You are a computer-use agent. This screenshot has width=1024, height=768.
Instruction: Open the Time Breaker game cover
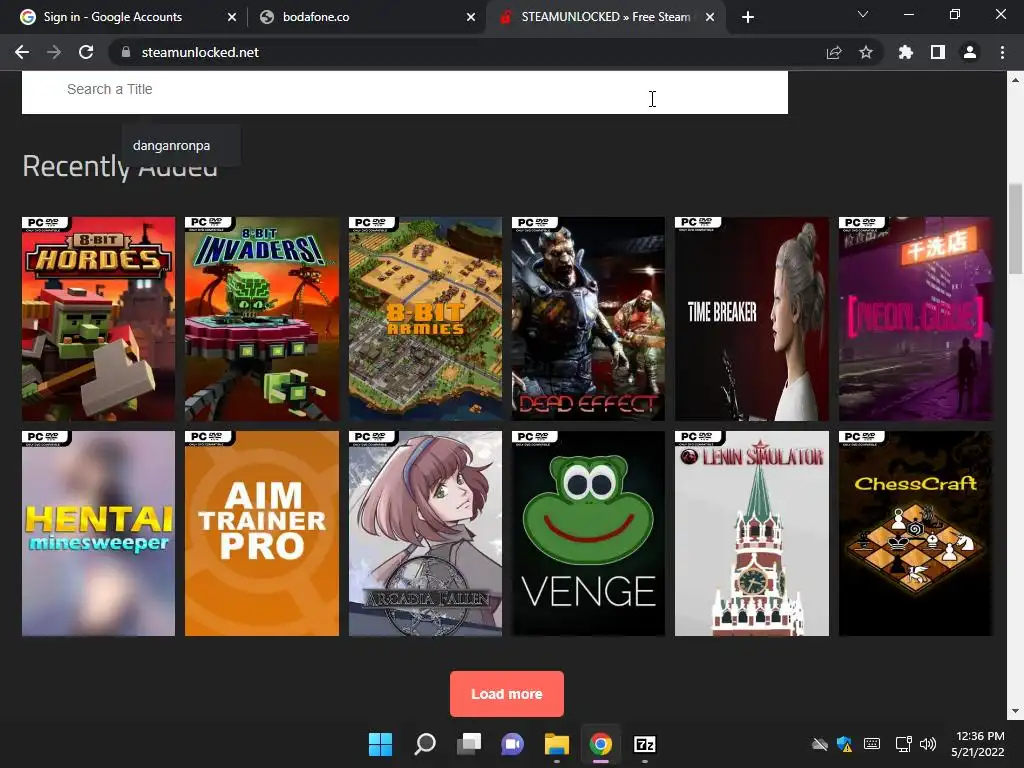(752, 319)
